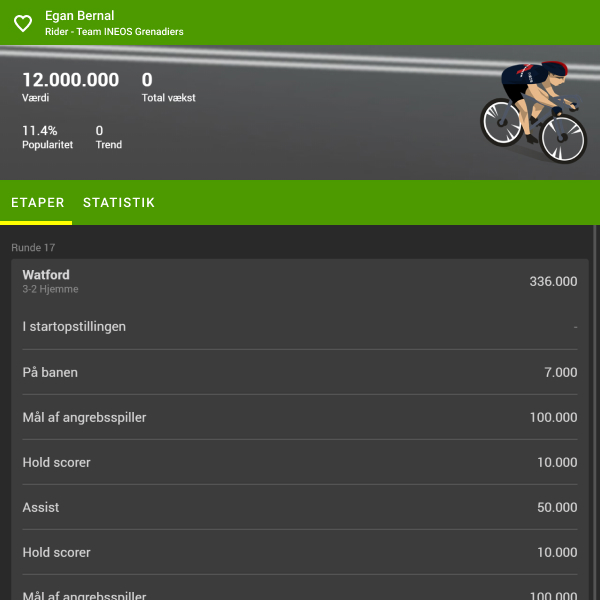Switch to the STATISTIK tab

click(x=119, y=202)
